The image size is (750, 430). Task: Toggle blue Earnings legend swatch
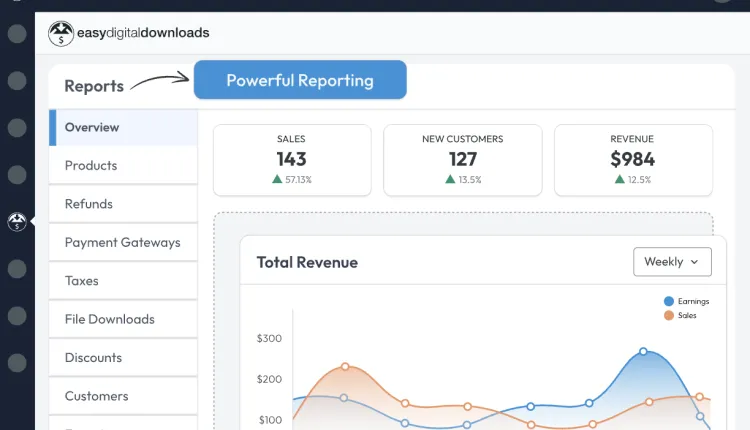tap(669, 301)
